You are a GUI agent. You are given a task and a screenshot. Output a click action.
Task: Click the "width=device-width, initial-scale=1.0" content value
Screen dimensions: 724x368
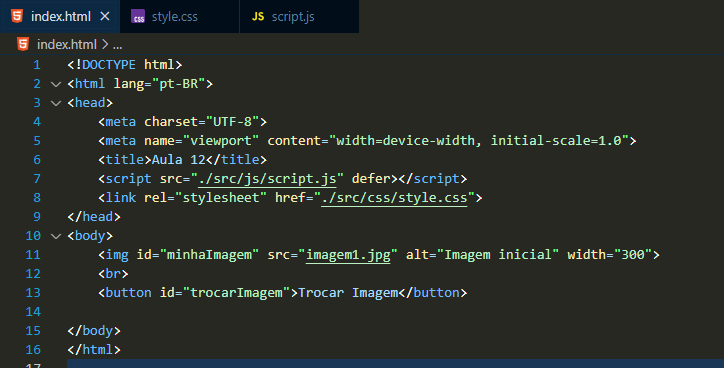pyautogui.click(x=479, y=140)
